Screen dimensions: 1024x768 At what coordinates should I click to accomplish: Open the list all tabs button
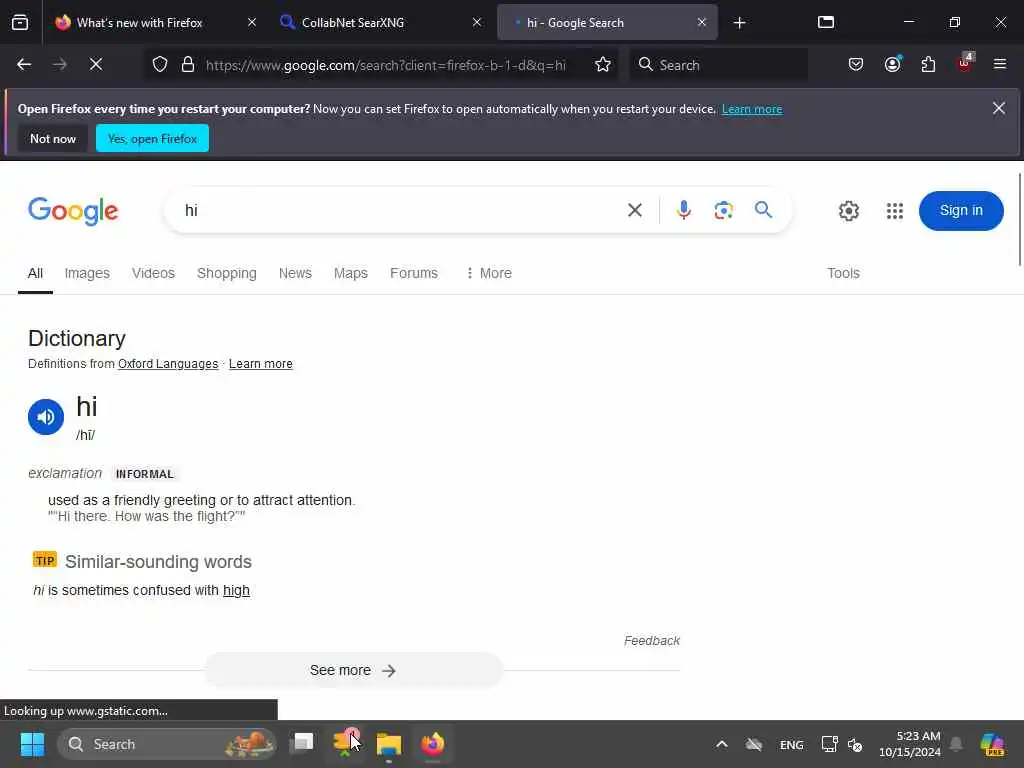(x=826, y=22)
